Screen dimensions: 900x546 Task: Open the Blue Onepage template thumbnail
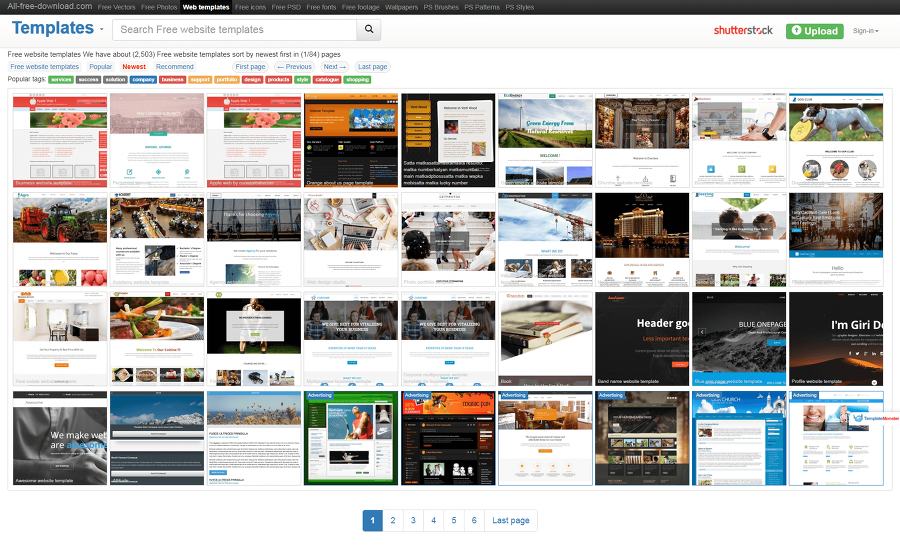coord(739,339)
